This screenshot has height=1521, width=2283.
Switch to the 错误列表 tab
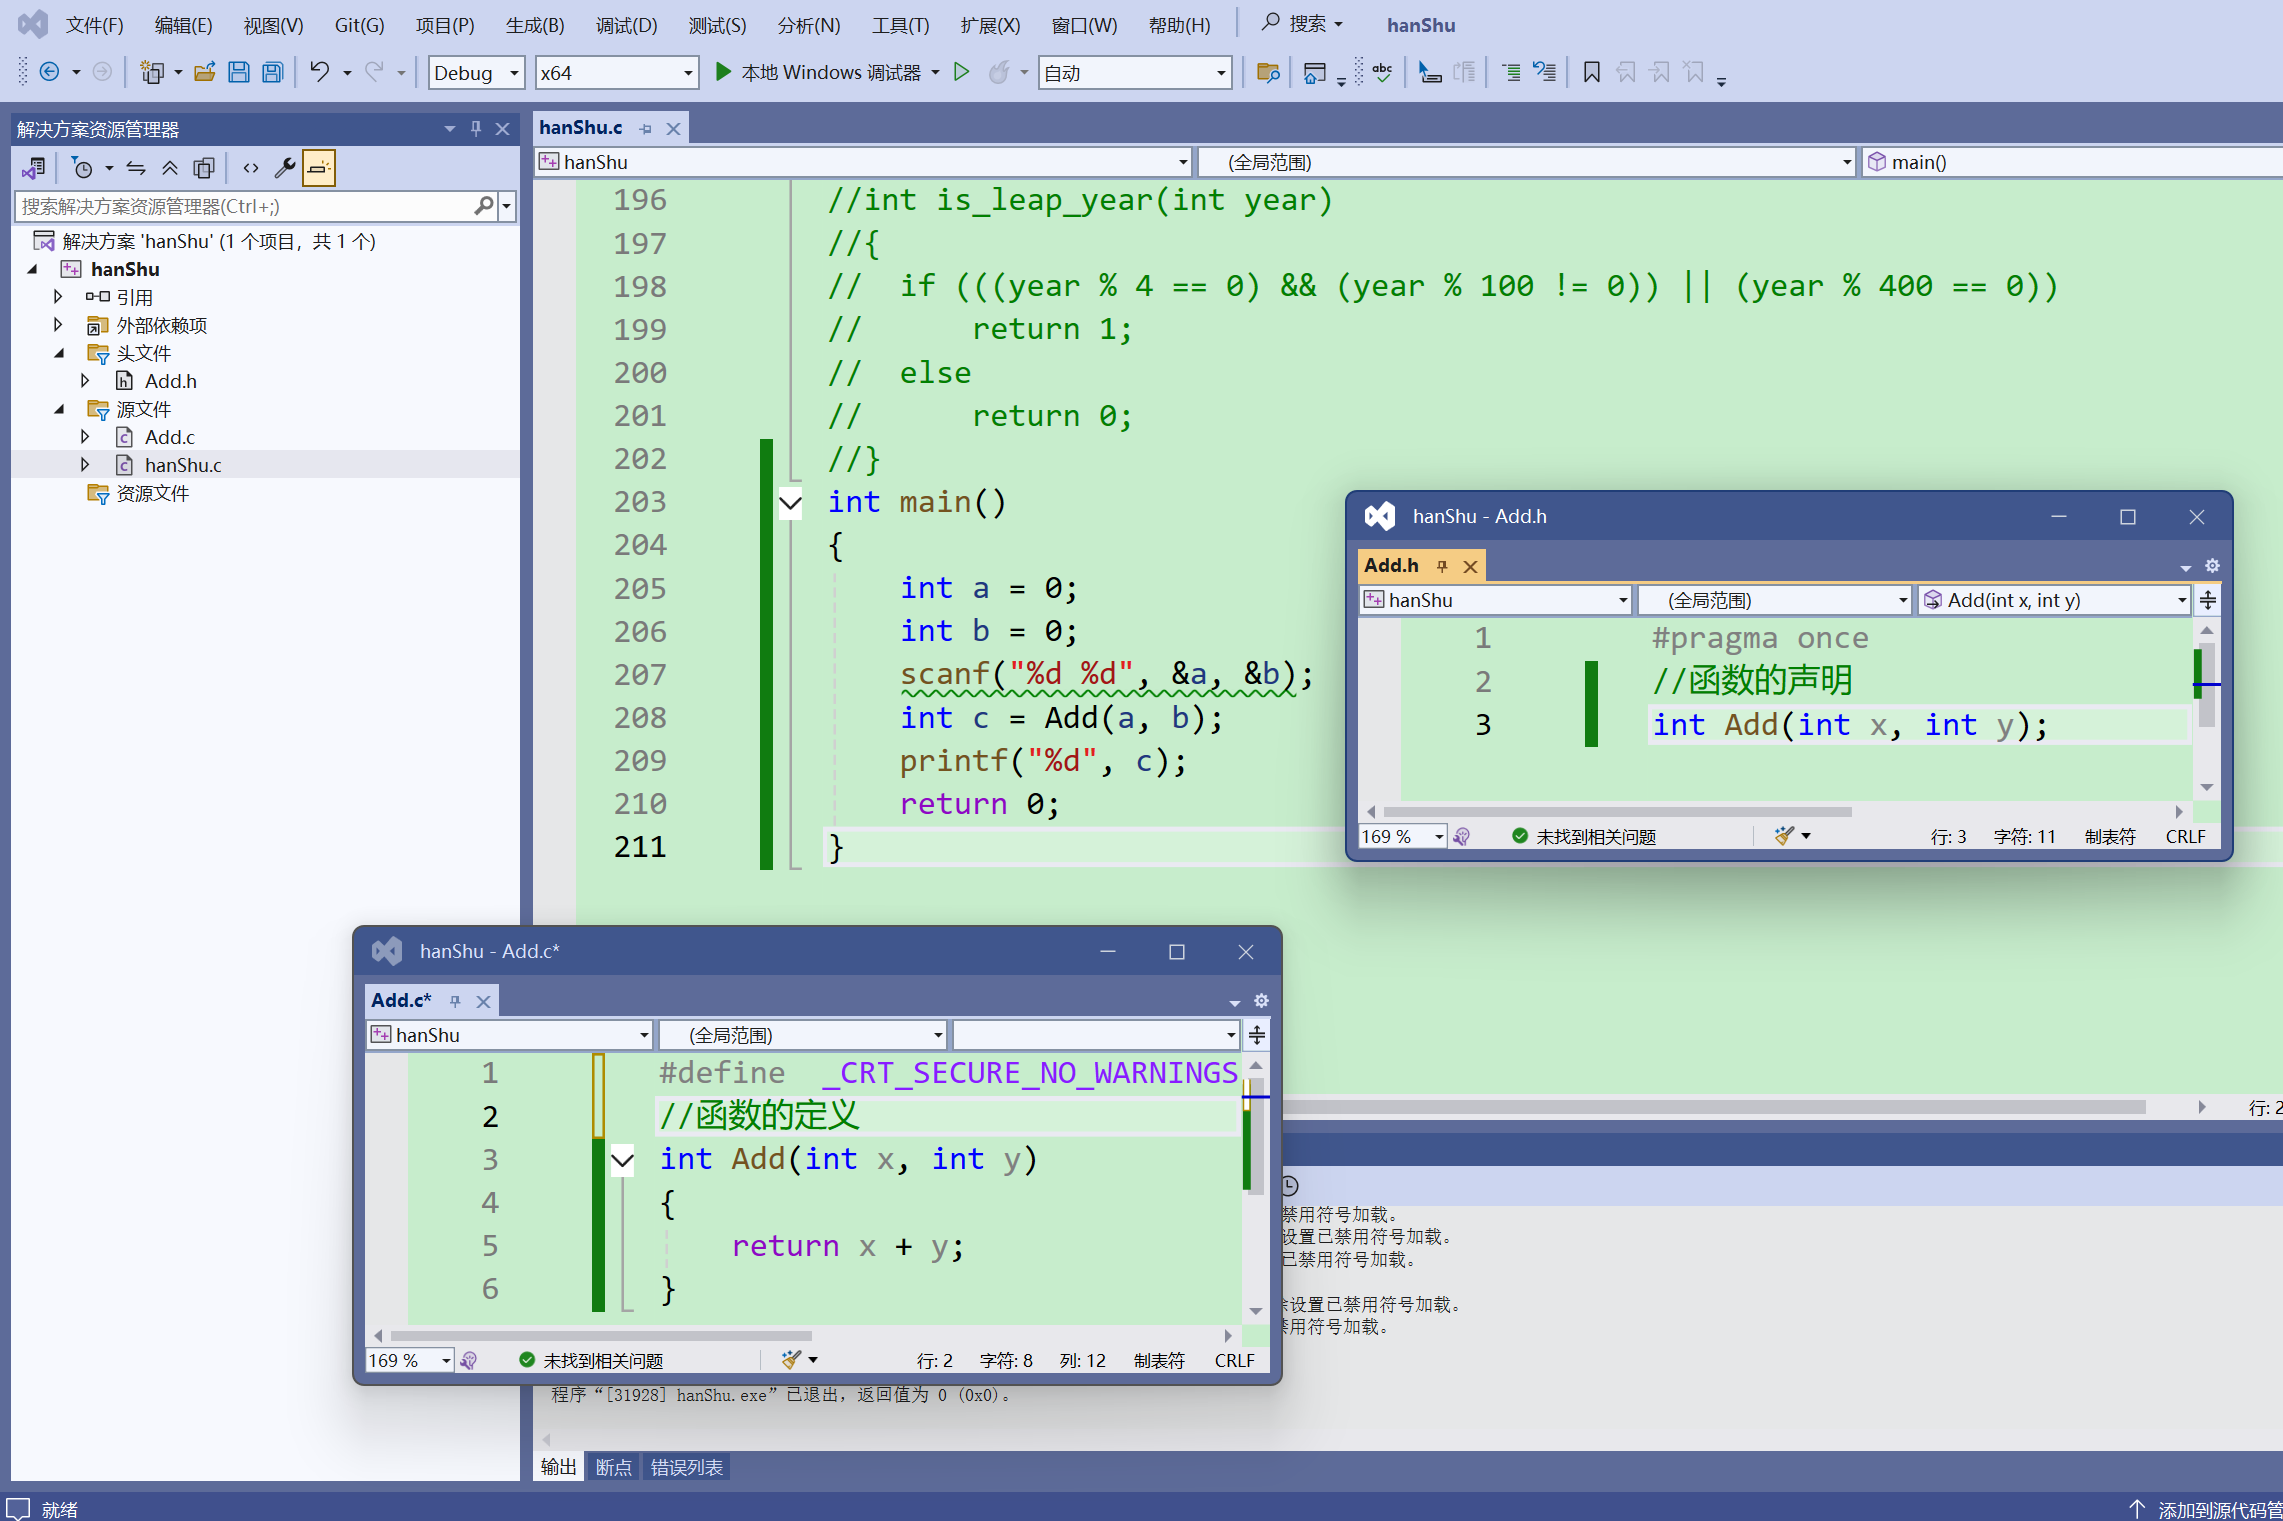tap(687, 1467)
